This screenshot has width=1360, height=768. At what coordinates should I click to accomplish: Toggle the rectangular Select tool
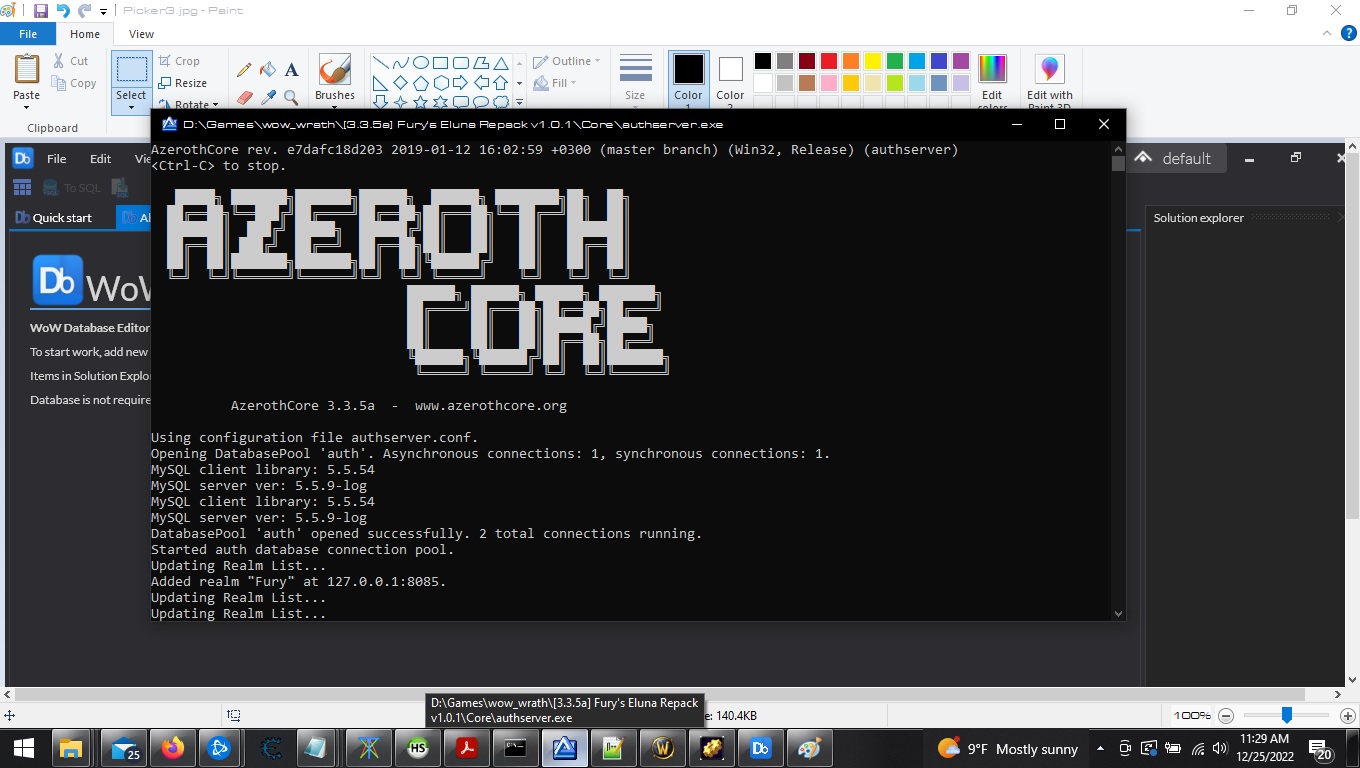[x=130, y=70]
